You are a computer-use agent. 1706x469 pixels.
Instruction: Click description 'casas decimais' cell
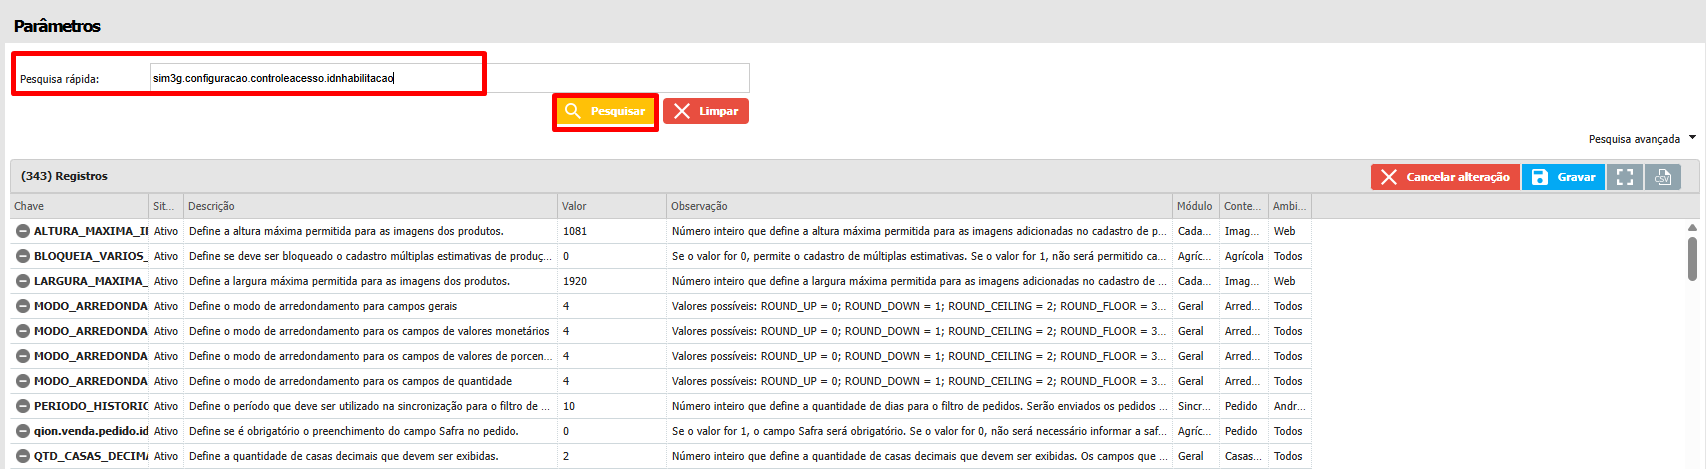tap(370, 456)
